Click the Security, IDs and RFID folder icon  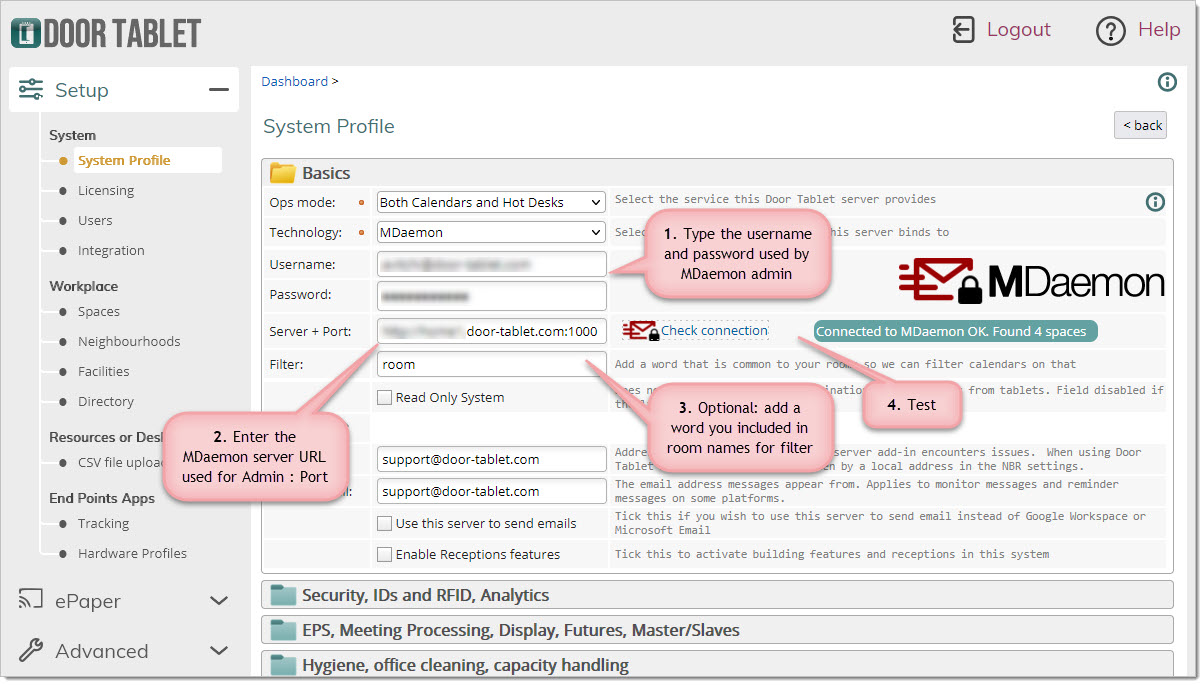[x=285, y=595]
